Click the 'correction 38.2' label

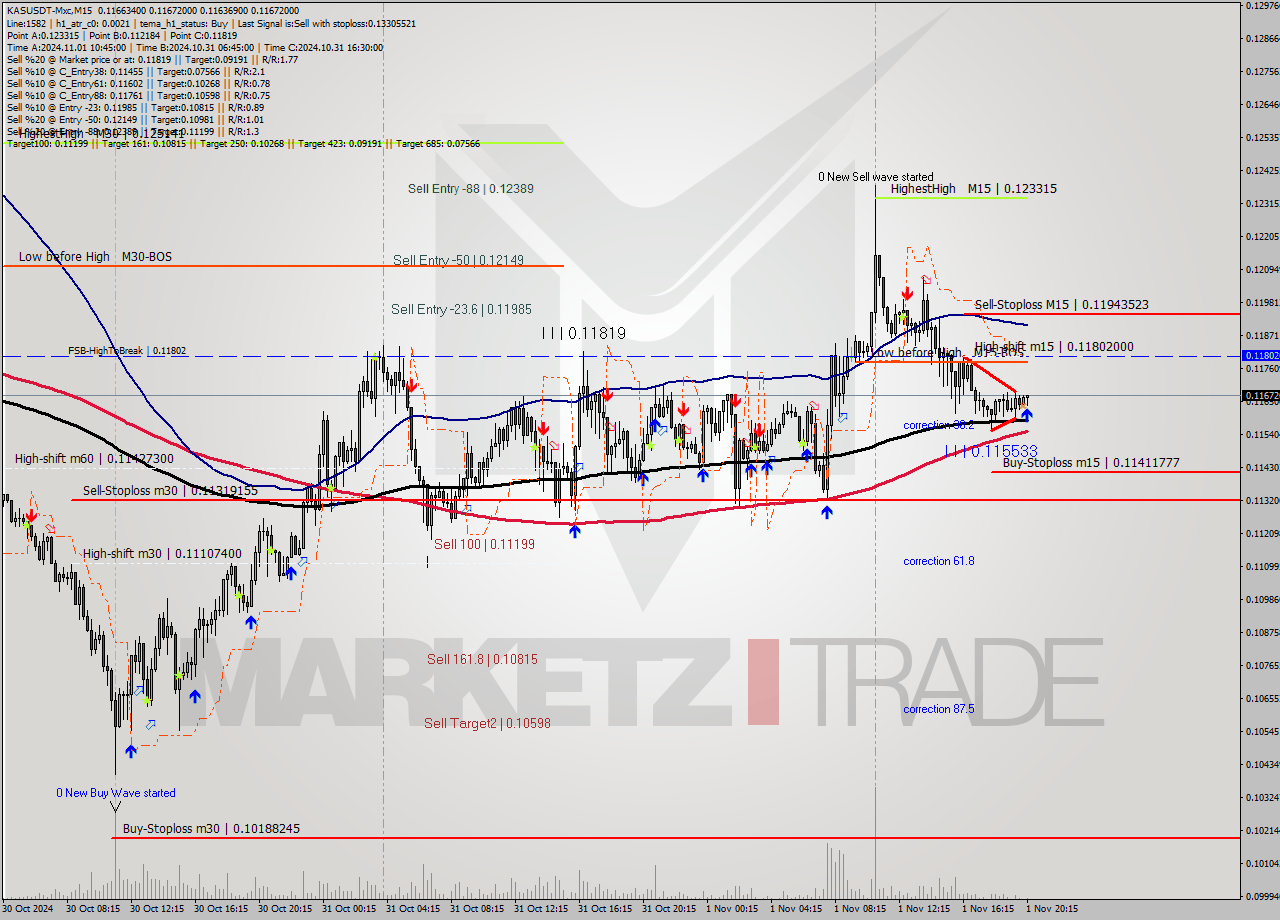tap(938, 426)
